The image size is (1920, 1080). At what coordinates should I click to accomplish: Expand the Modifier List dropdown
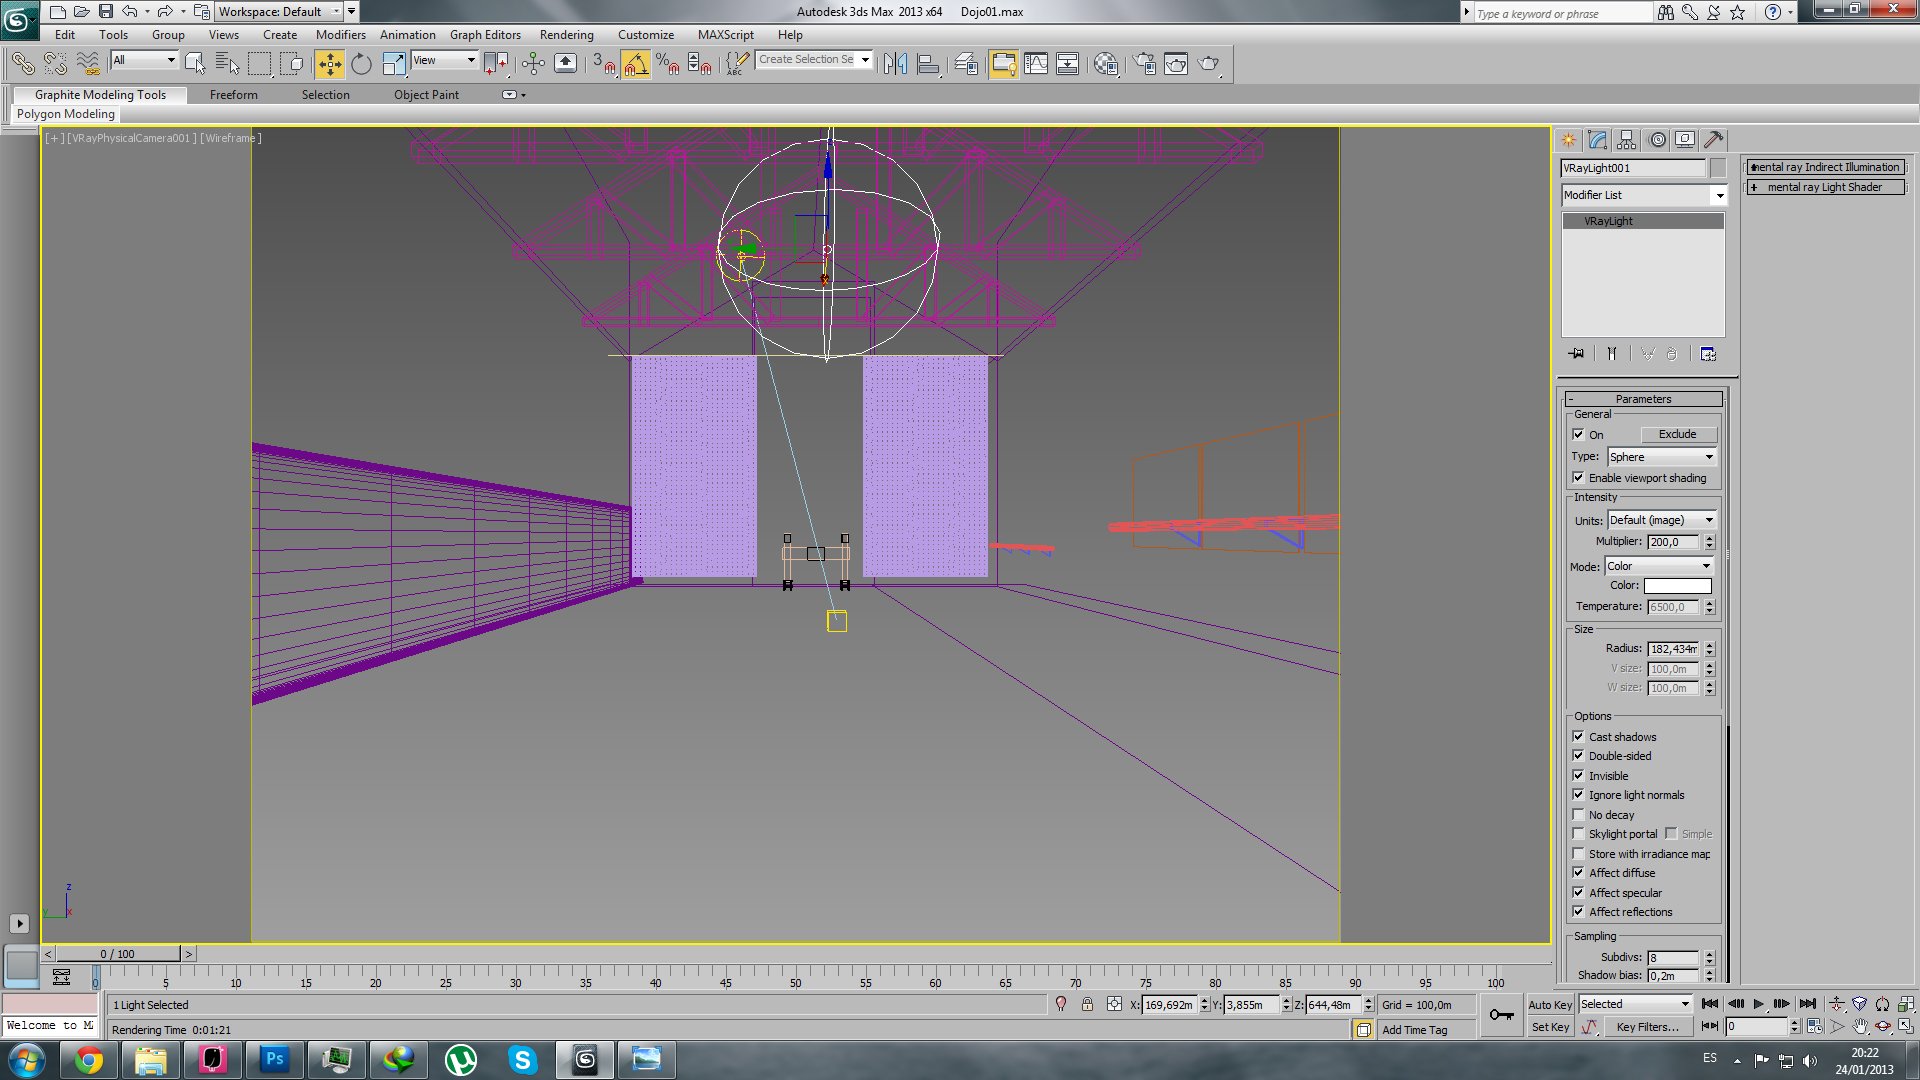tap(1644, 195)
